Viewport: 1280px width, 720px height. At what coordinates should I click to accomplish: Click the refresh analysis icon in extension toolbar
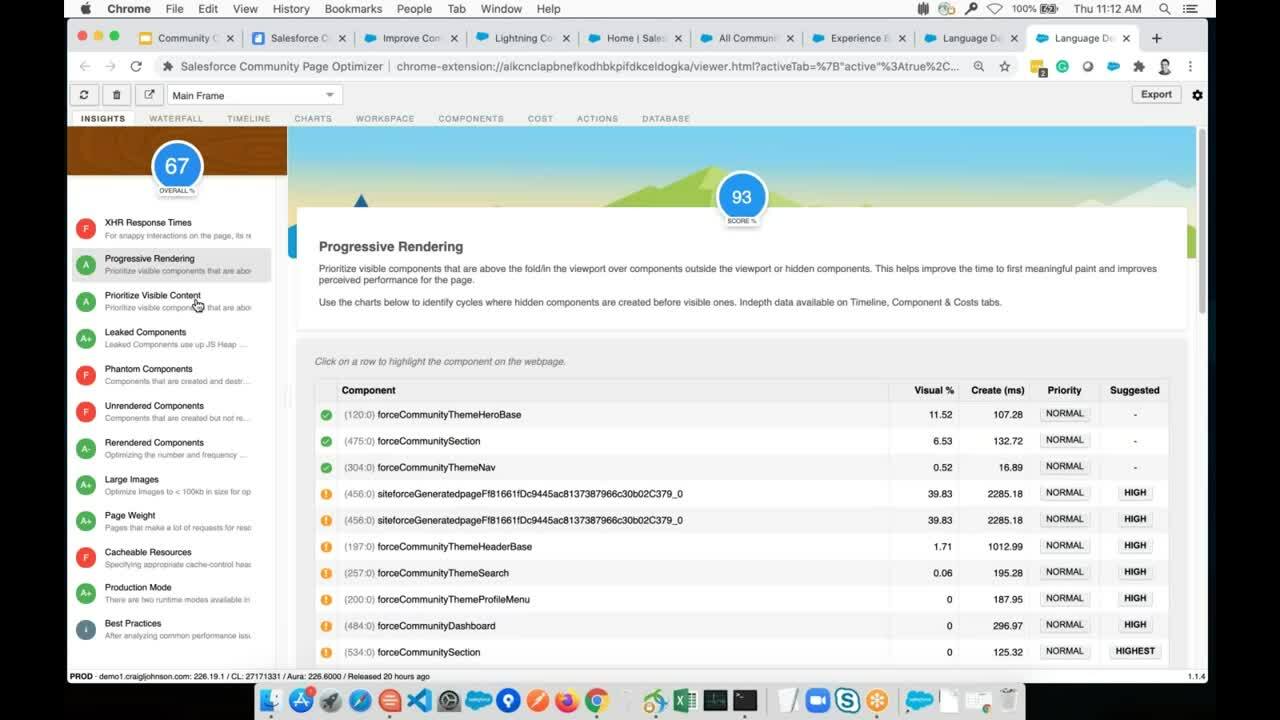click(84, 95)
